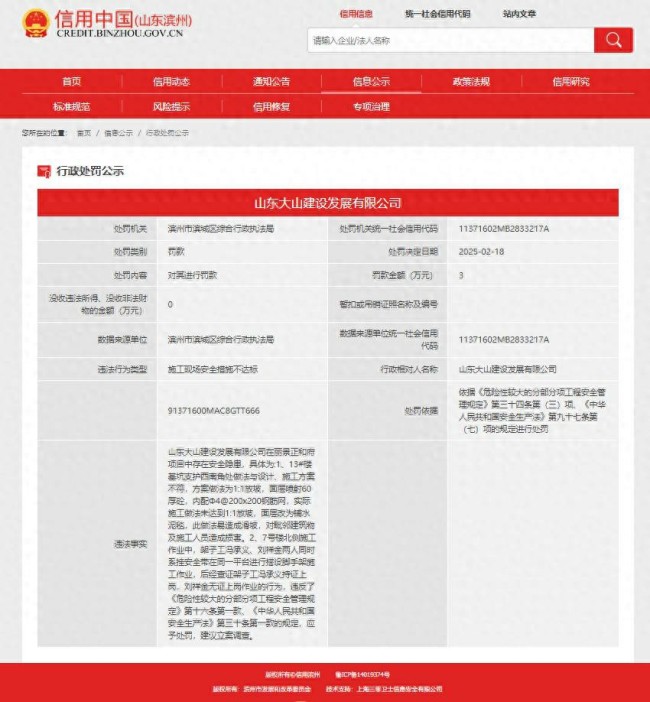
Task: Click the 处罚内容 value 对其进行罚款
Action: click(x=192, y=275)
